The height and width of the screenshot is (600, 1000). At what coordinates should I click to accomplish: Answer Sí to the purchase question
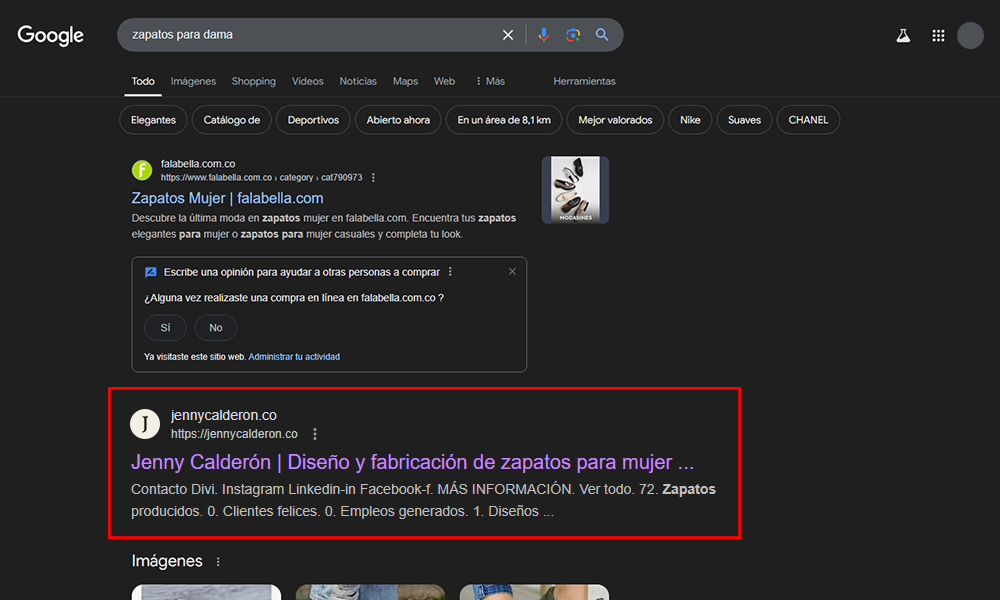(165, 328)
